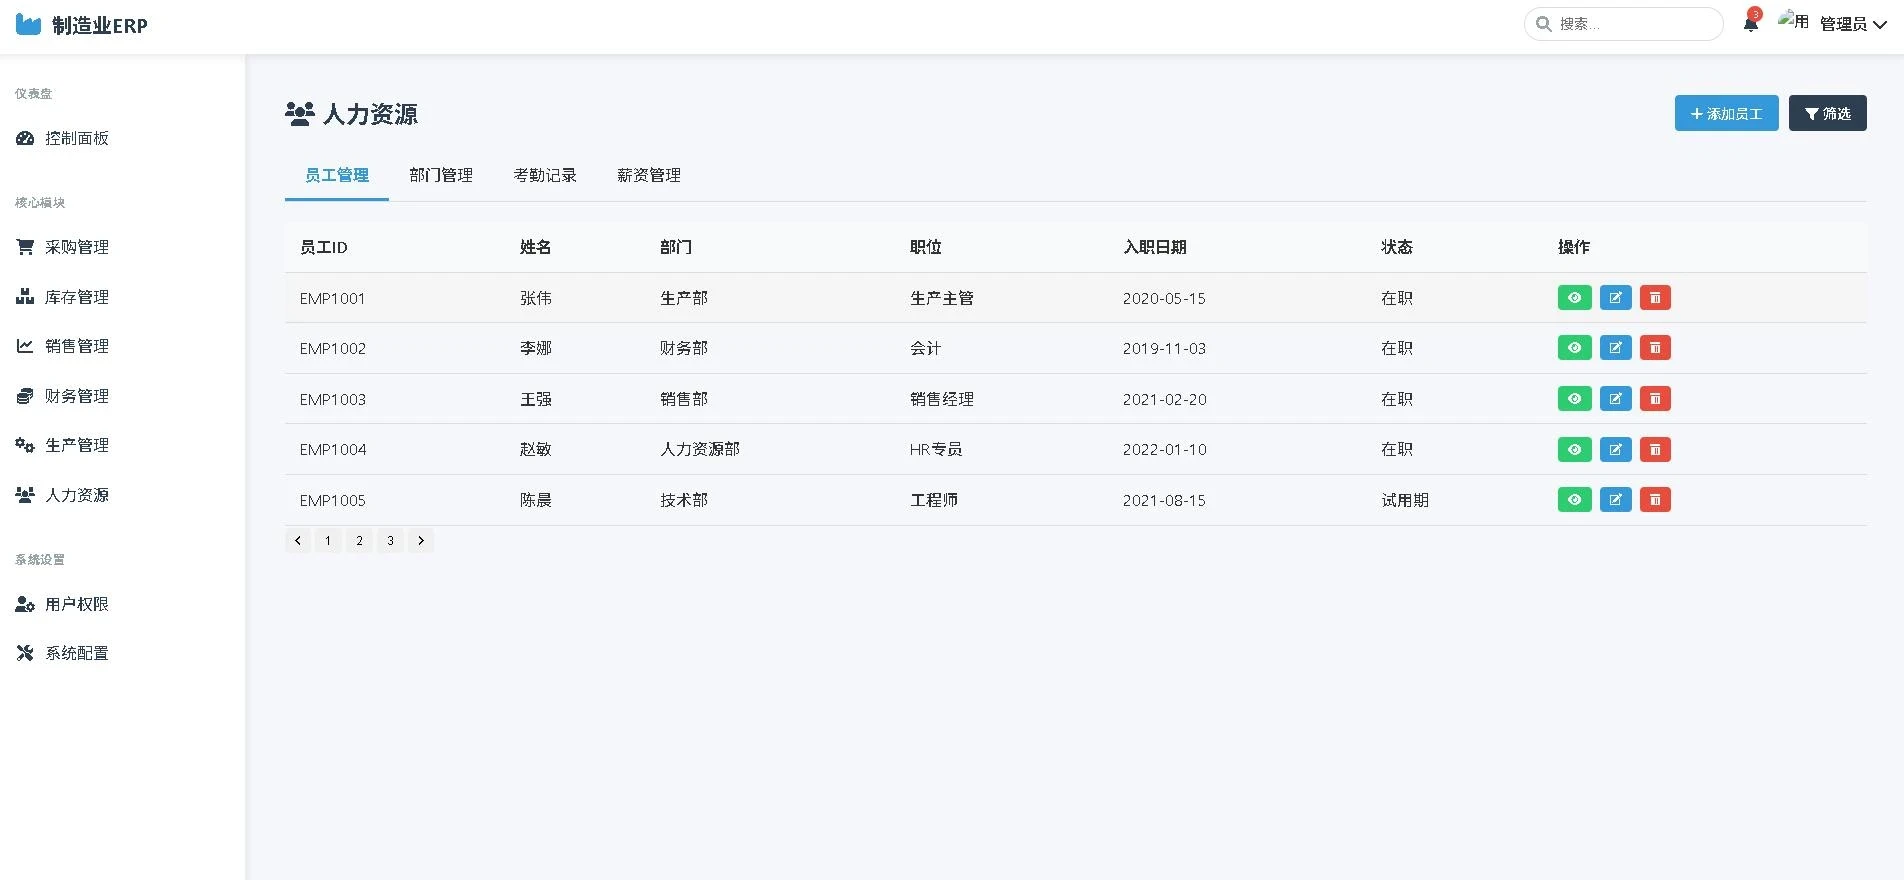
Task: Open 系统配置 settings in the sidebar
Action: point(76,653)
